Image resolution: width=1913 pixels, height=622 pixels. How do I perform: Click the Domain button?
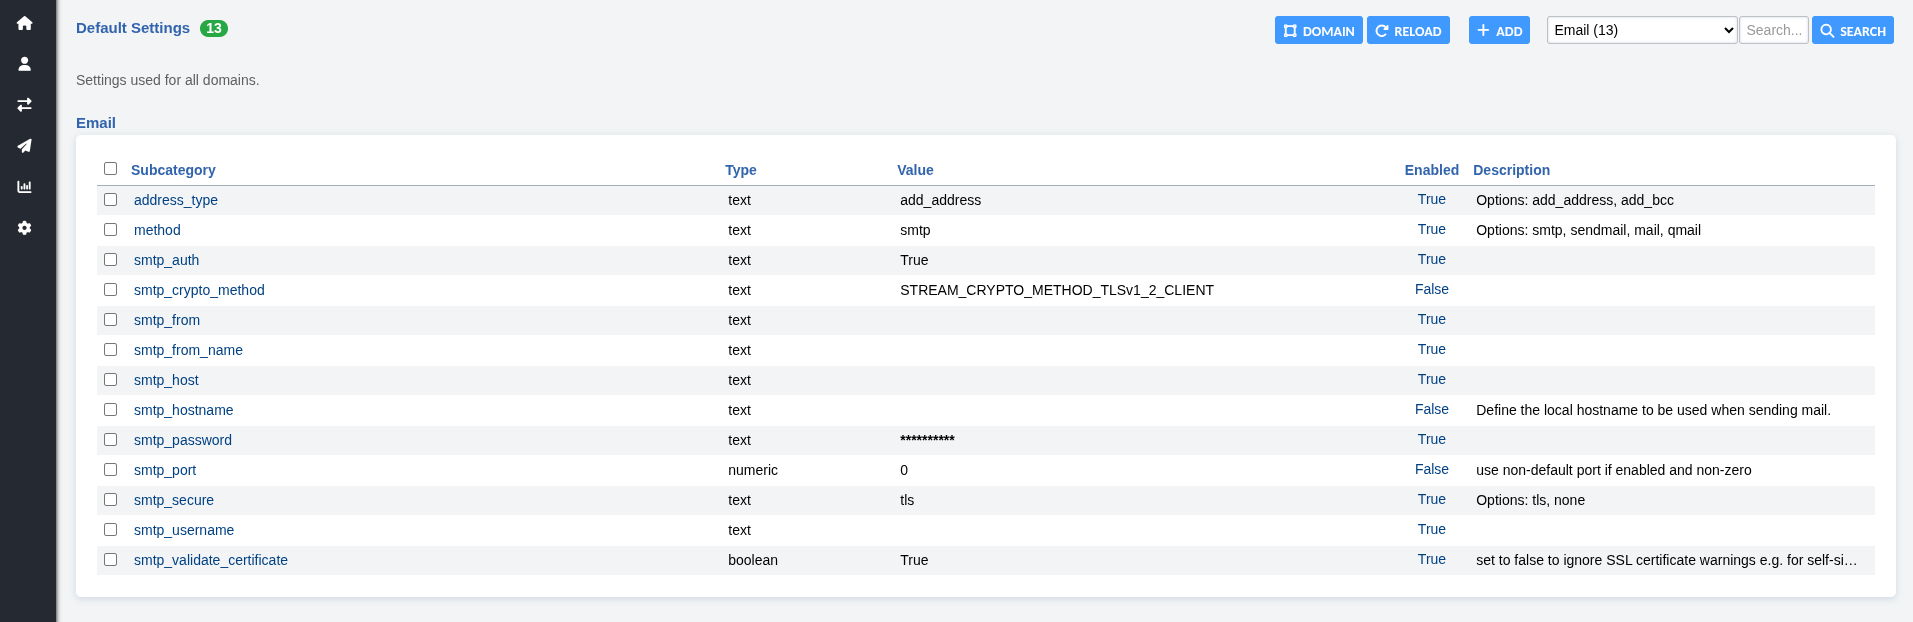[1318, 31]
